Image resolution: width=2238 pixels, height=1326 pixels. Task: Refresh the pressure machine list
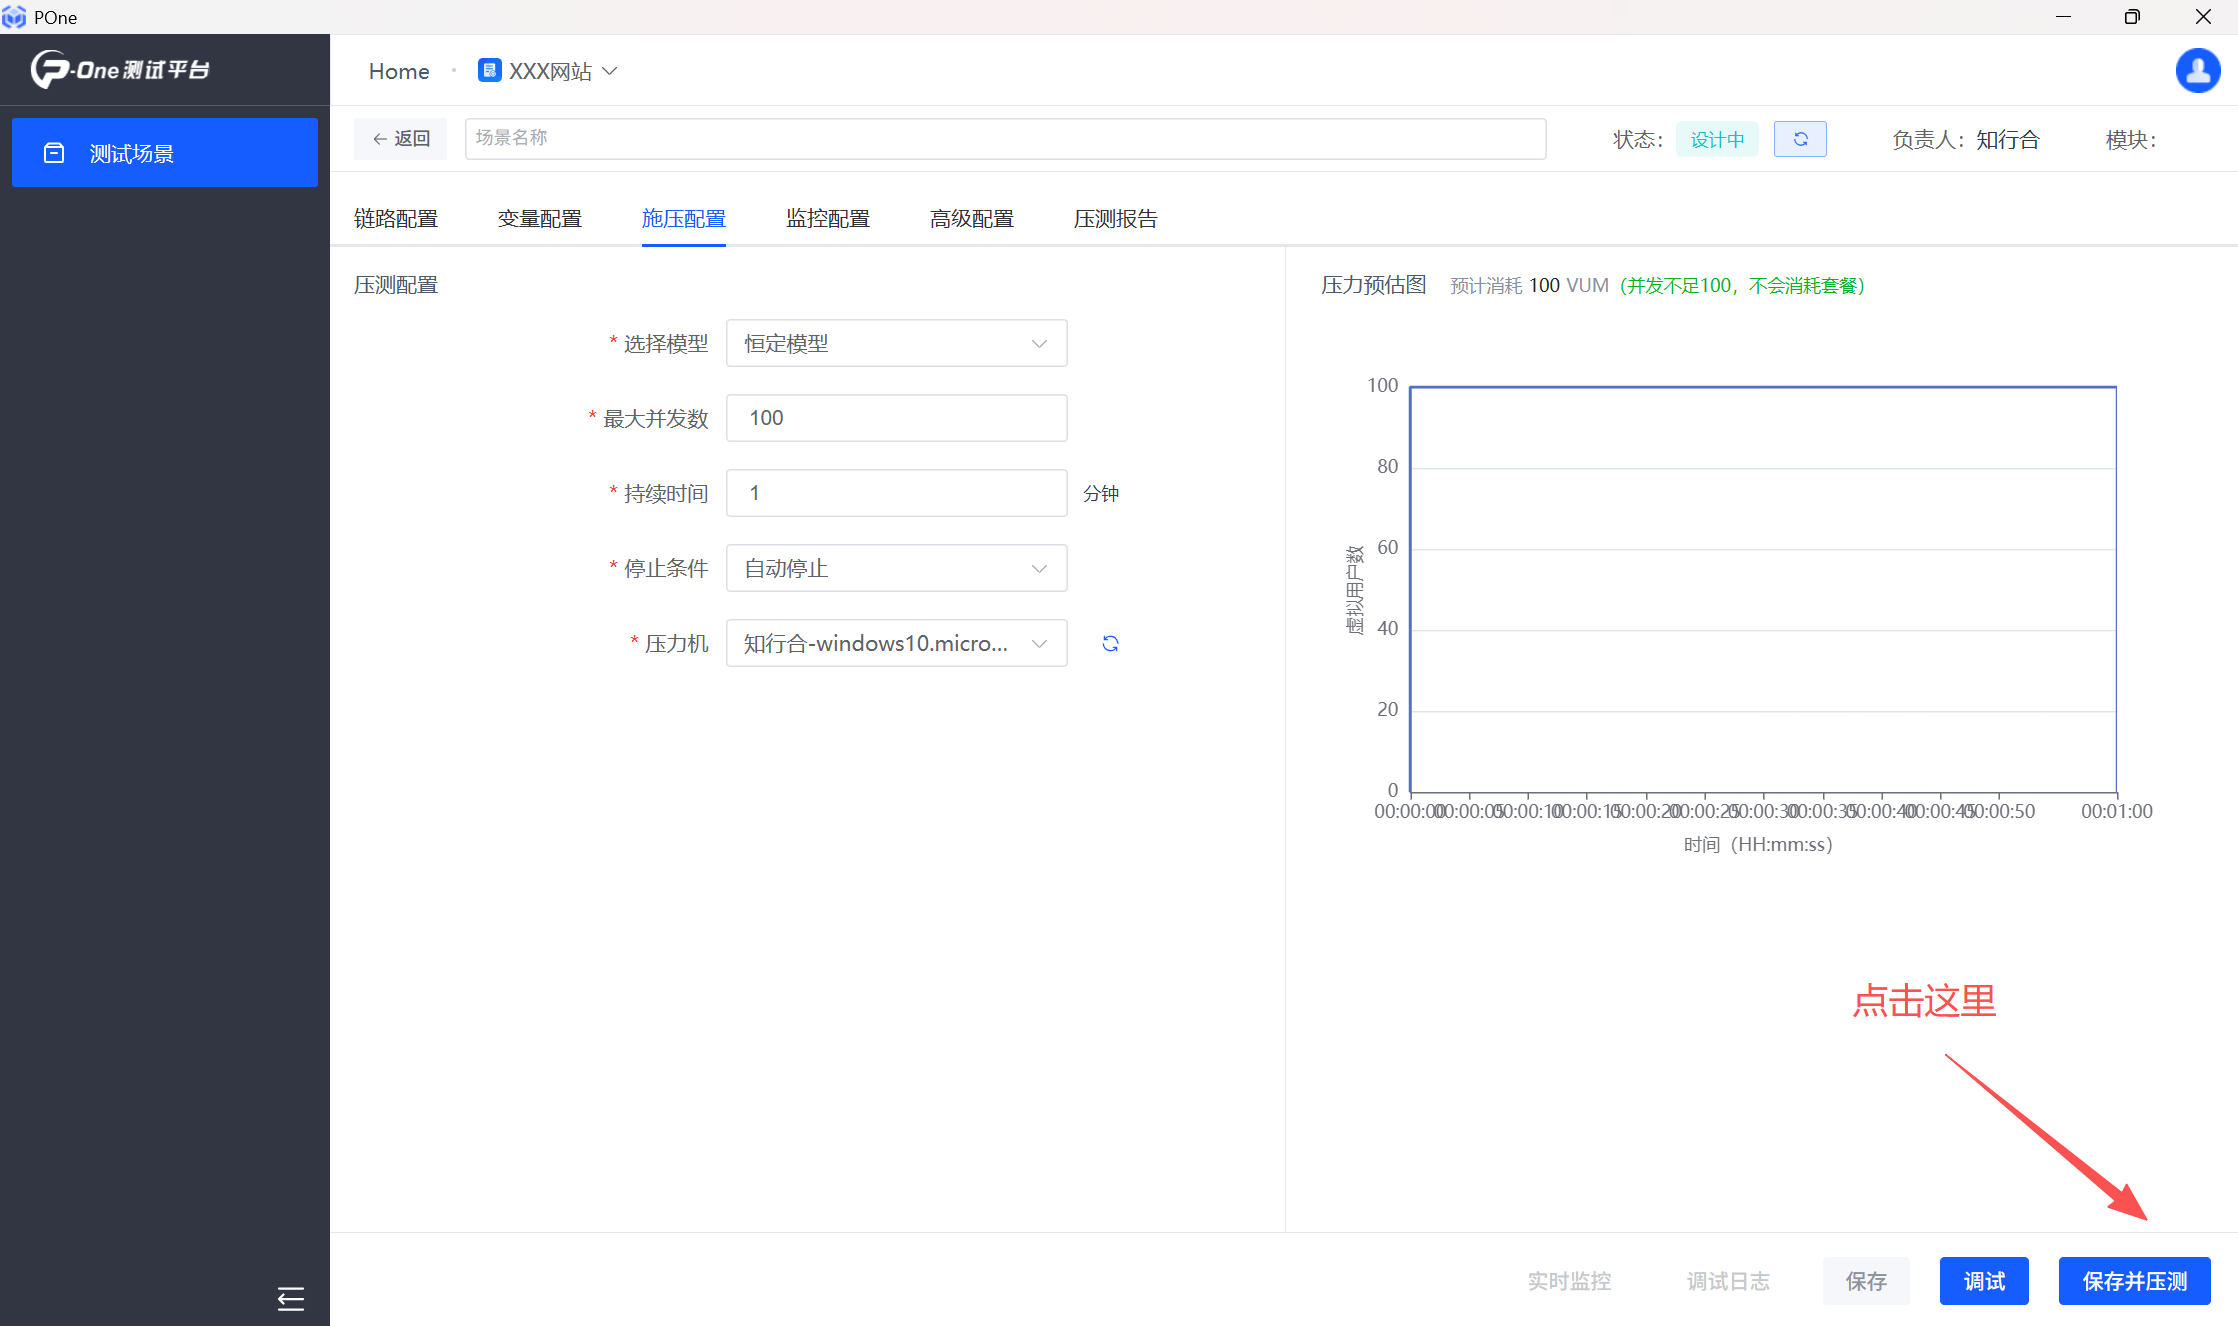[1110, 643]
